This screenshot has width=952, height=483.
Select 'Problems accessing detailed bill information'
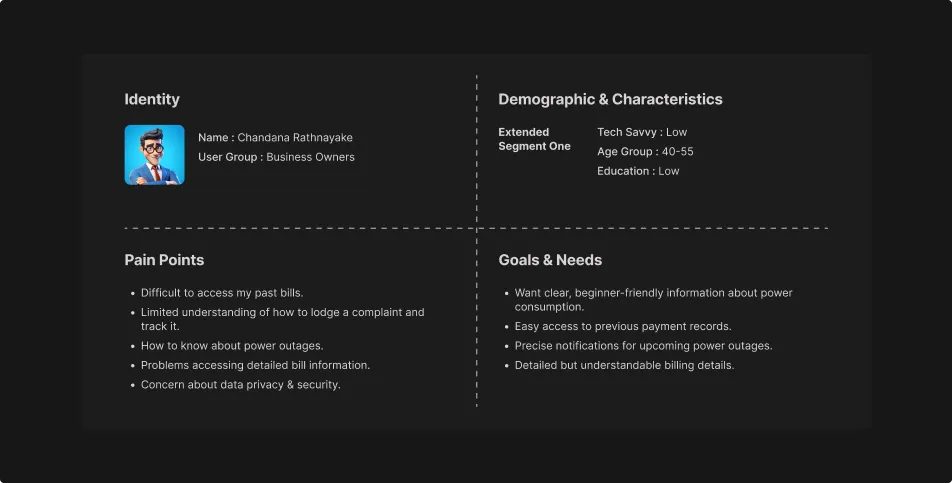coord(255,365)
